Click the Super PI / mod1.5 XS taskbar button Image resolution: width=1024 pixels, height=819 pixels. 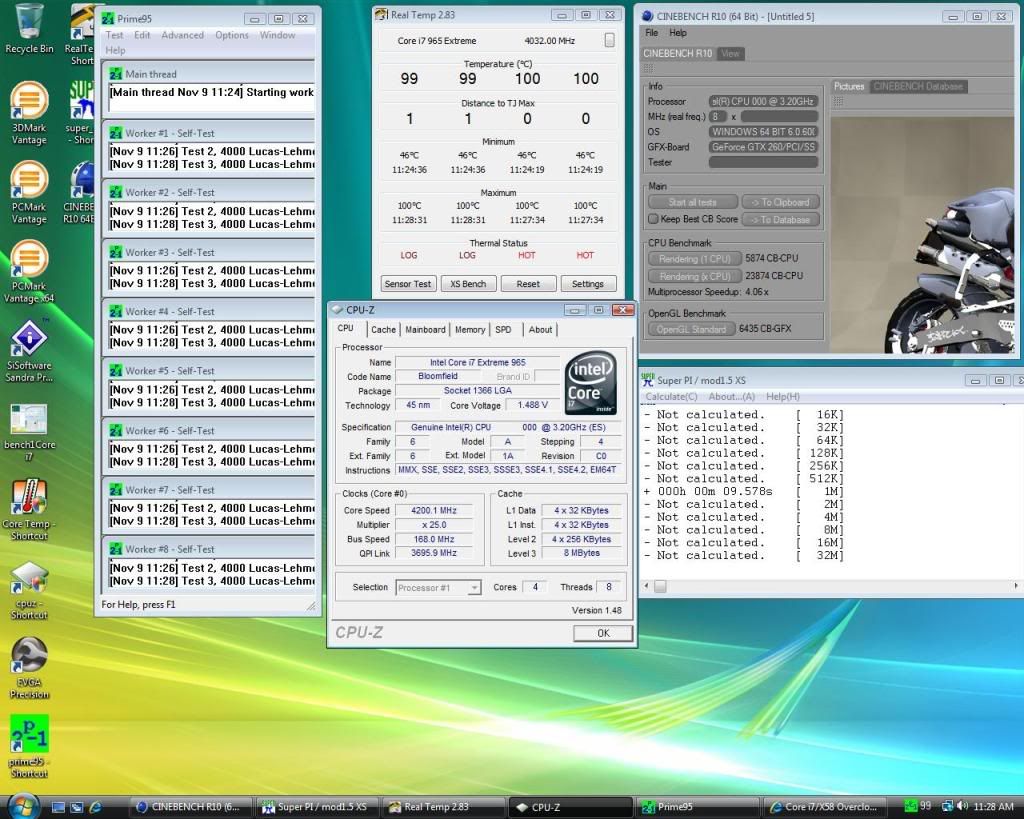(318, 807)
